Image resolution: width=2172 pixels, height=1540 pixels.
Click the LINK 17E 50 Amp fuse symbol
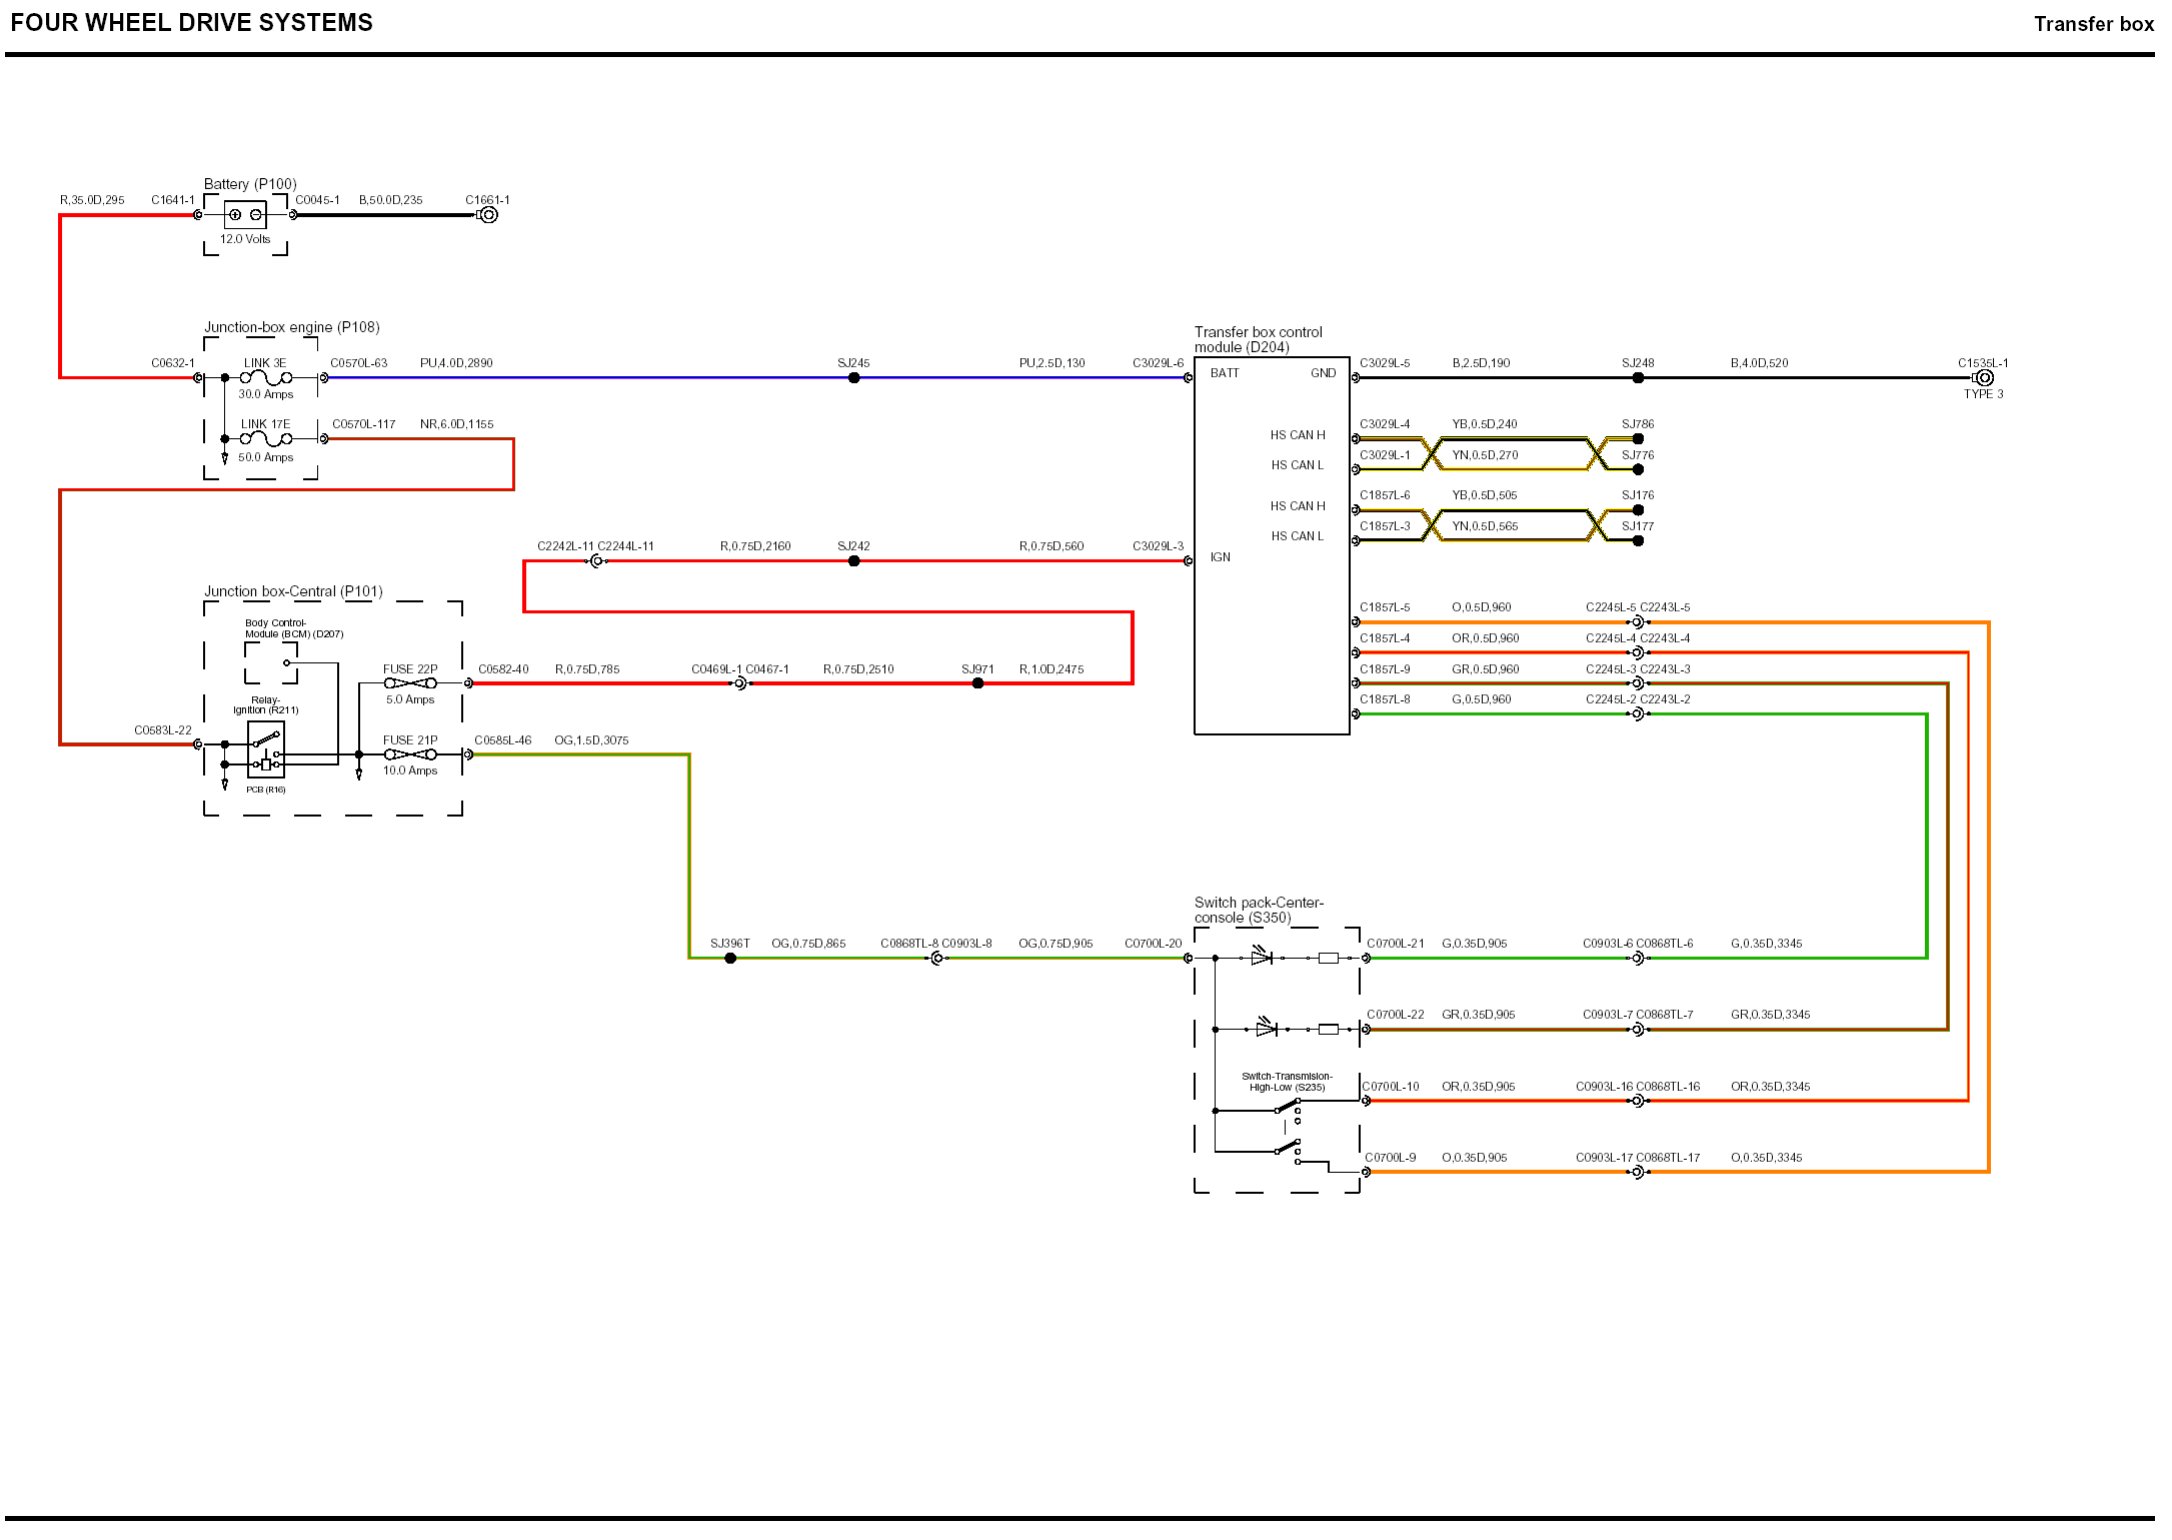tap(266, 439)
